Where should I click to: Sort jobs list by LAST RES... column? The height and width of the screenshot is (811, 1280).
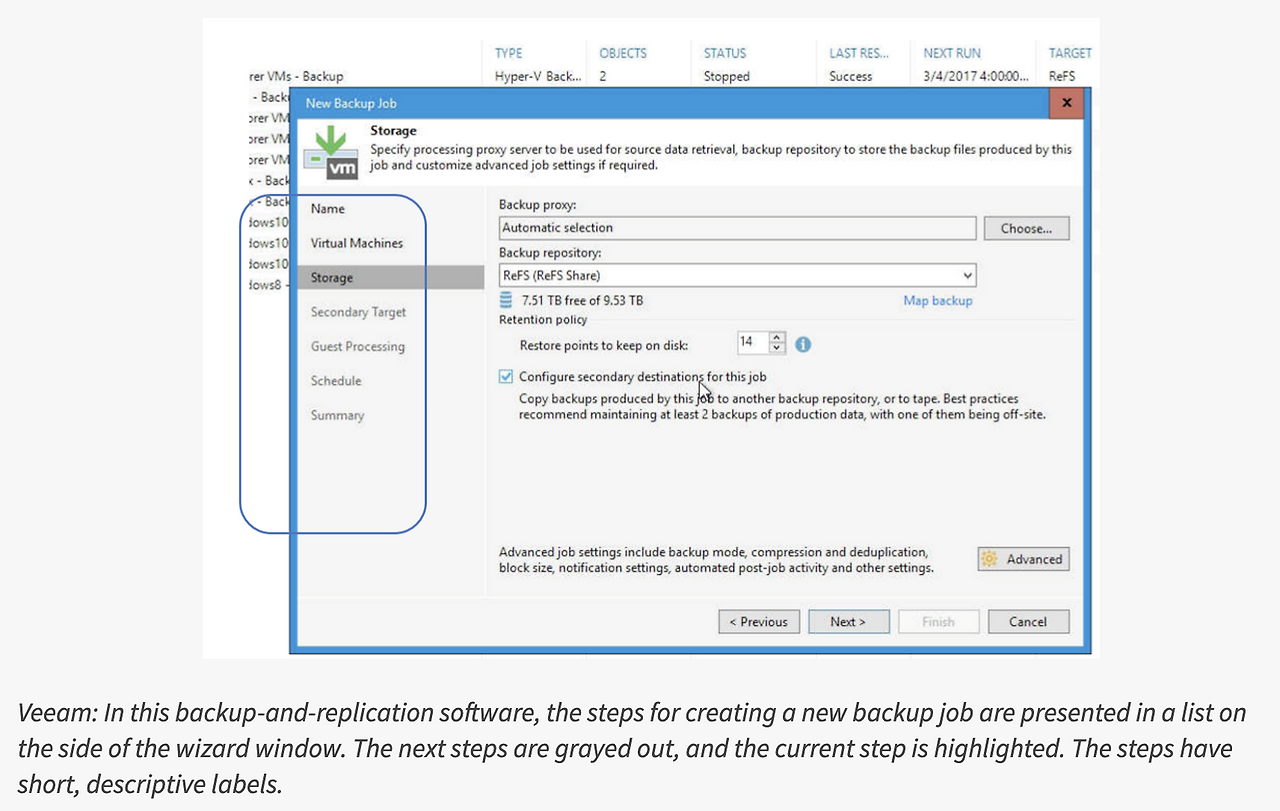[859, 53]
